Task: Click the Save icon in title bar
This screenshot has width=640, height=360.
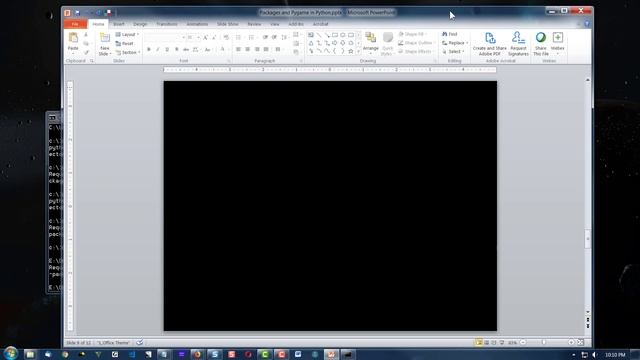Action: [77, 13]
